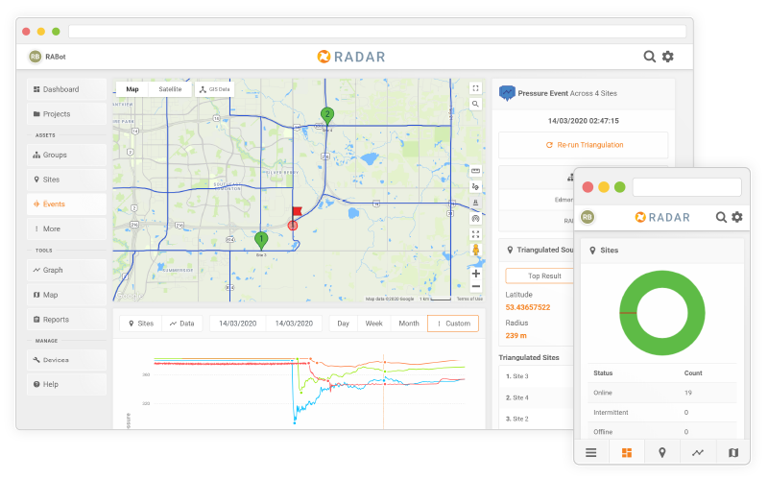Open the location pin tab in mobile bar

662,453
